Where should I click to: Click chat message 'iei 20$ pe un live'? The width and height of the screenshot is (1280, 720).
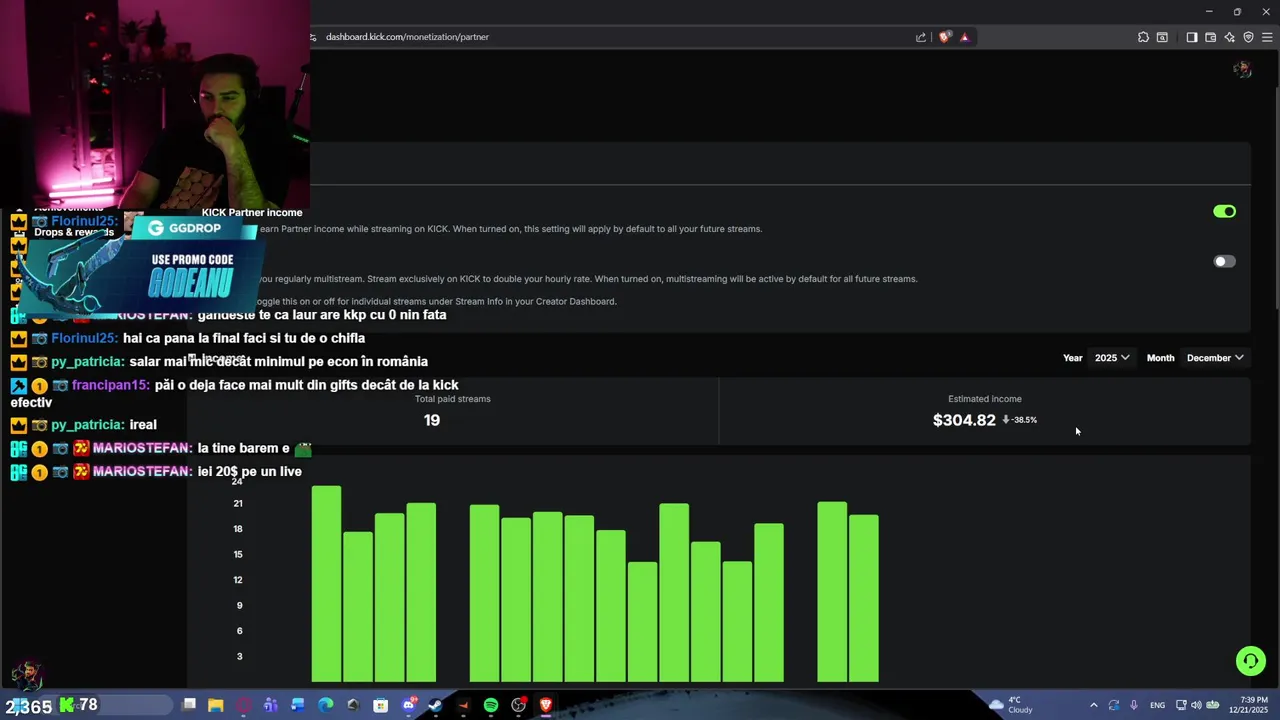250,471
